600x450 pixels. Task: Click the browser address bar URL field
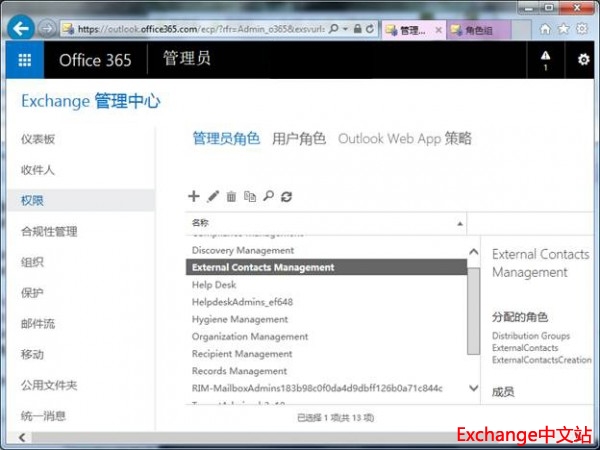[x=200, y=30]
